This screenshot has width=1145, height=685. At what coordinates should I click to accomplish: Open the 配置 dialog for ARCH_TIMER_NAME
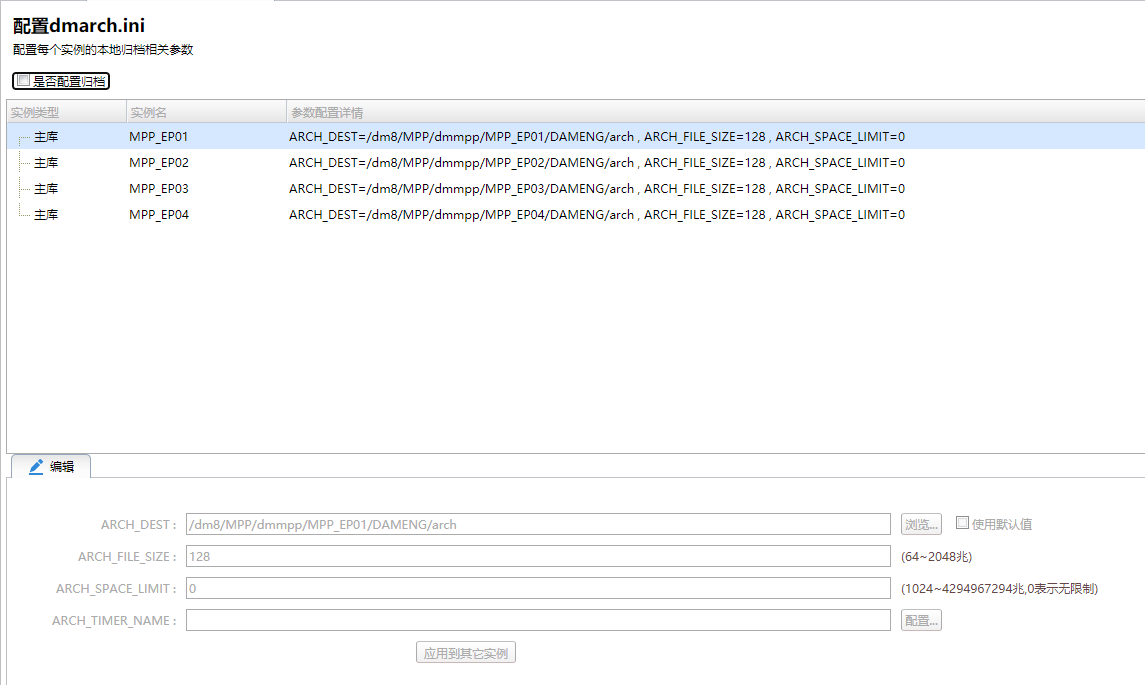[920, 620]
